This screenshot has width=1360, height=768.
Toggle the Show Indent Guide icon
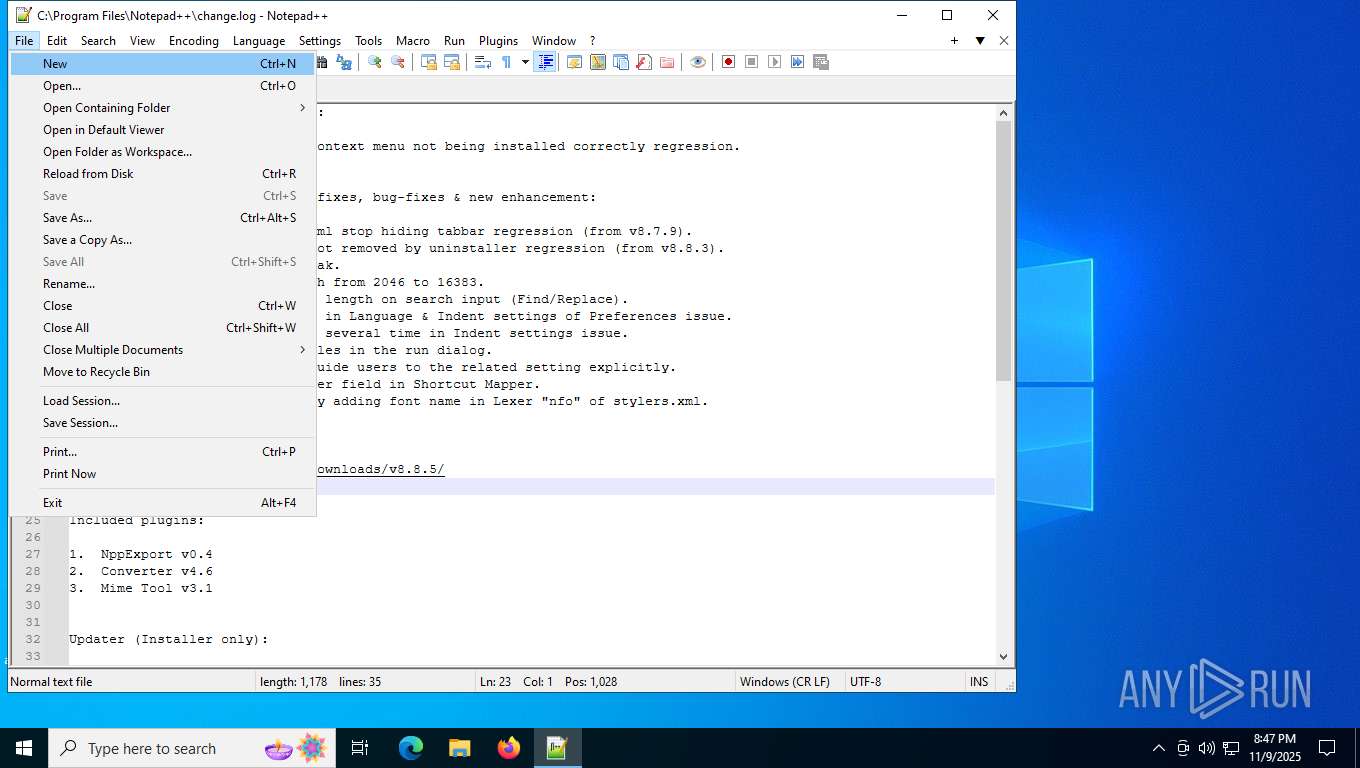545,62
